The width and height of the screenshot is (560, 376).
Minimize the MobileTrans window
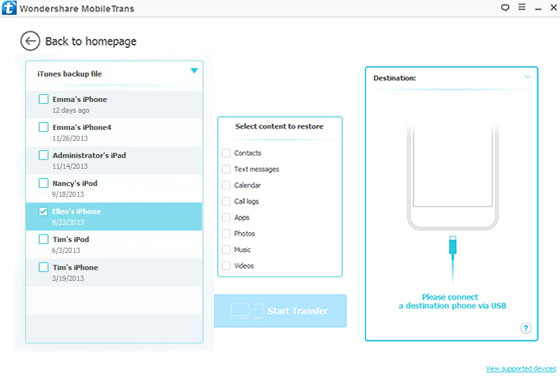pos(538,9)
